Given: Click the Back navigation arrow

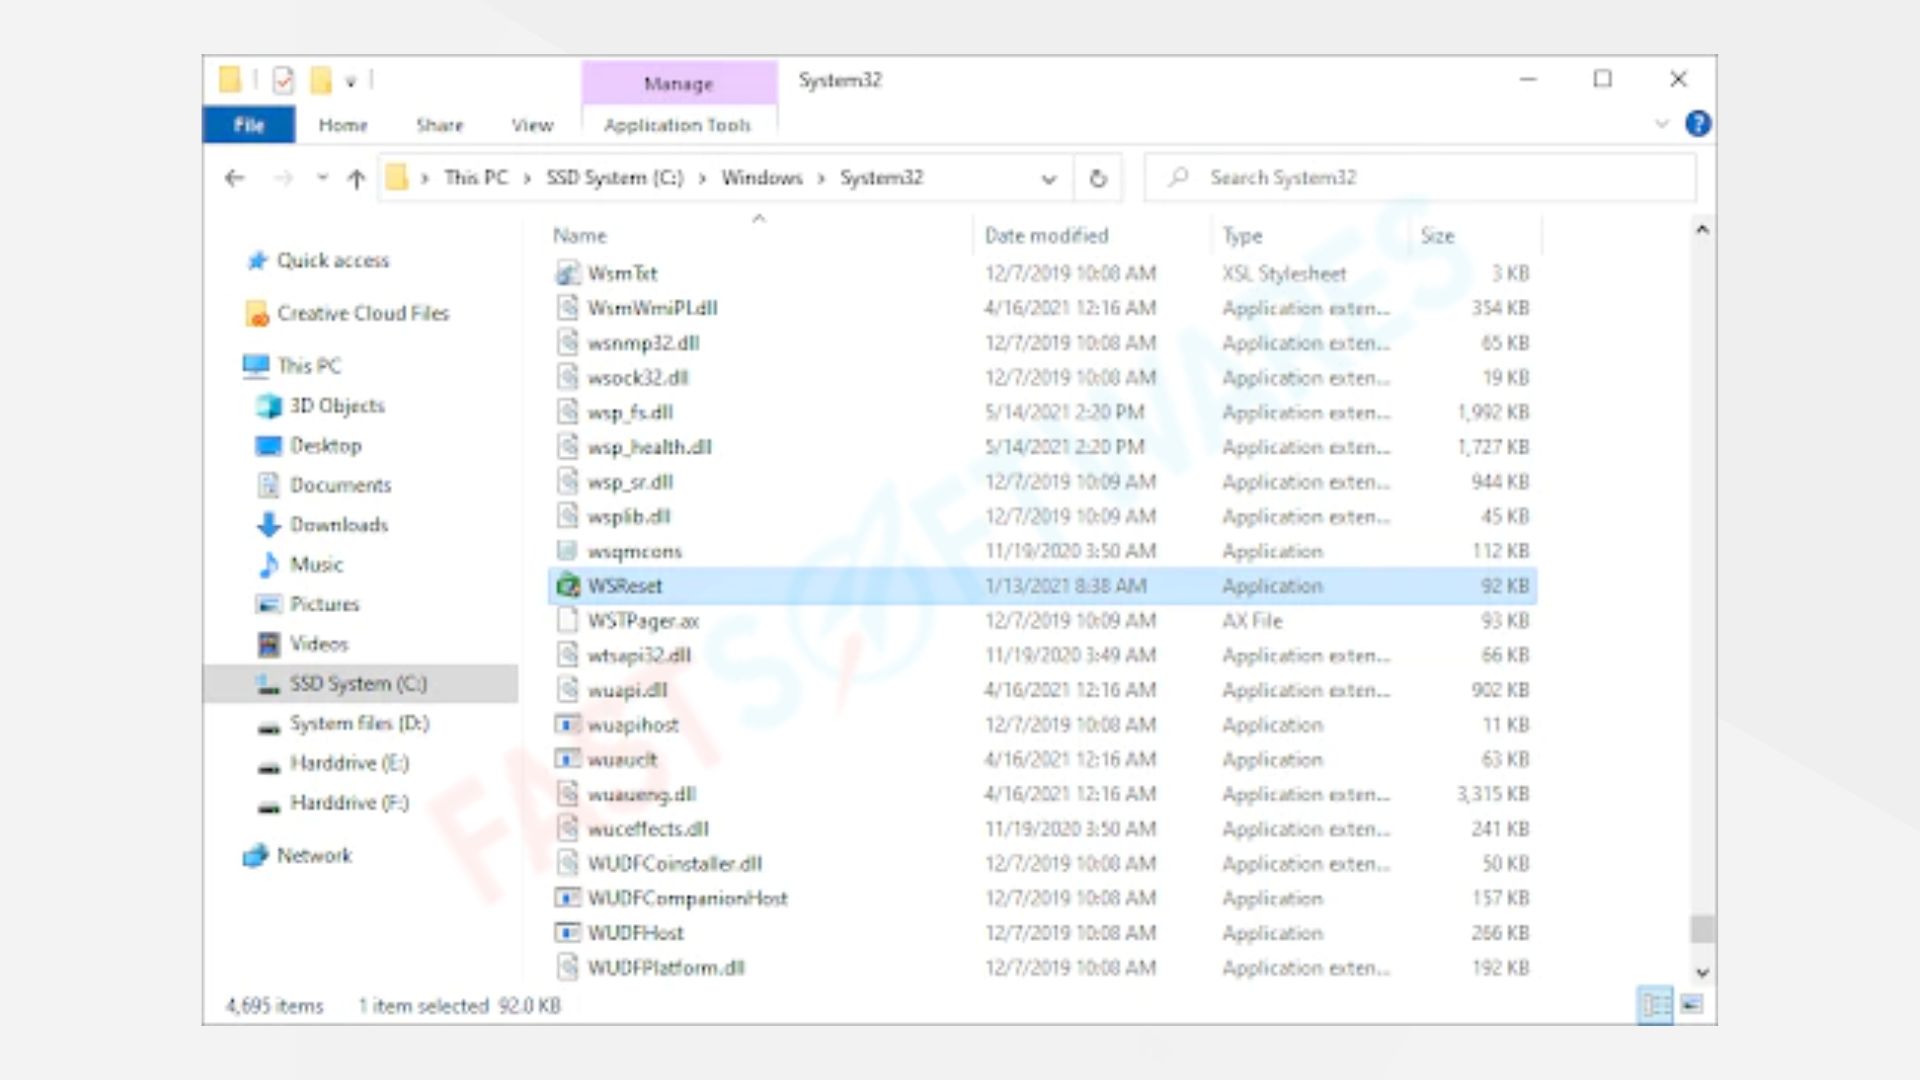Looking at the screenshot, I should tap(235, 178).
